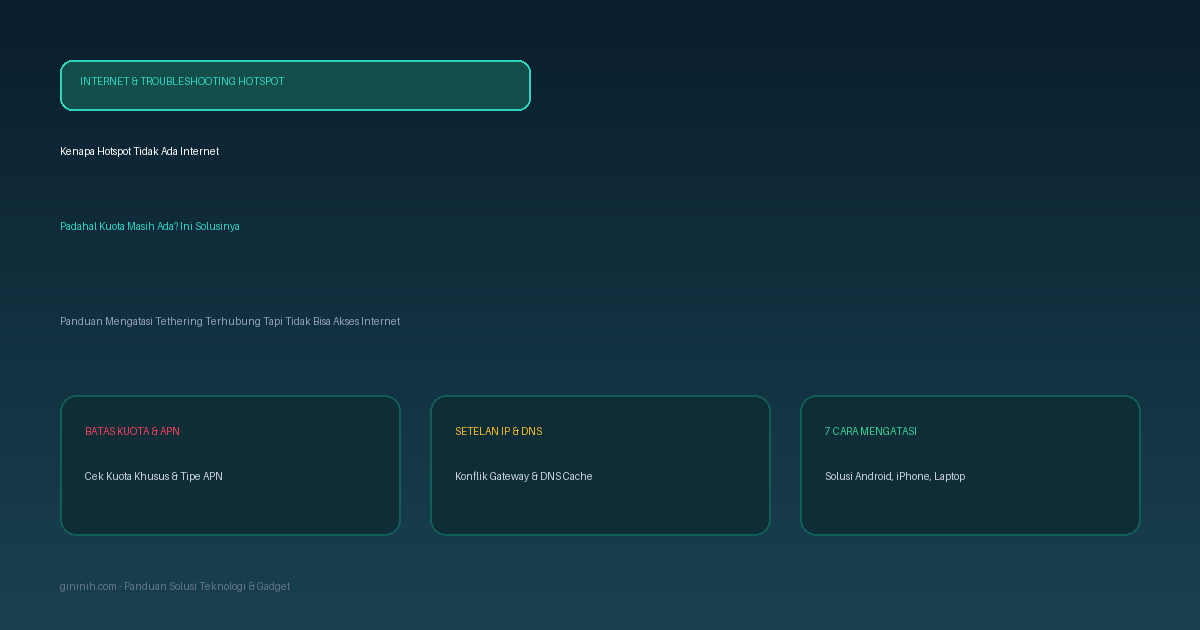Click the yellow Setelan IP & DNS label
This screenshot has width=1200, height=630.
click(498, 431)
